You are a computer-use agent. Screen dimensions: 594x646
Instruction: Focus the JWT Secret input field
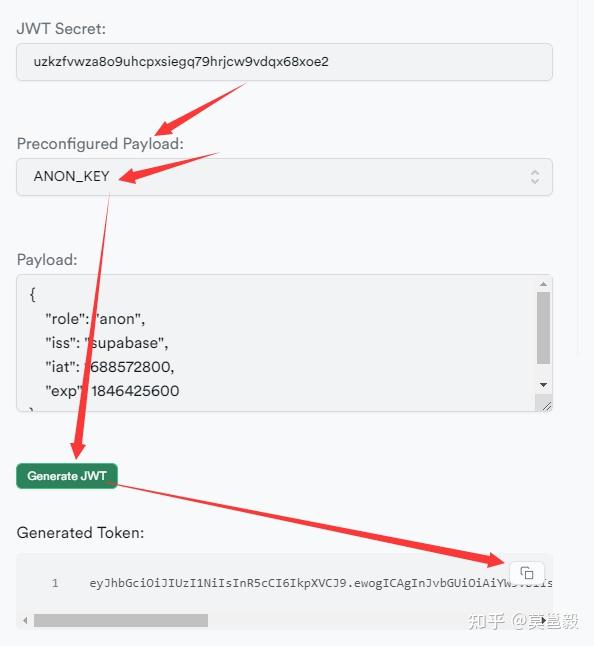pyautogui.click(x=284, y=62)
